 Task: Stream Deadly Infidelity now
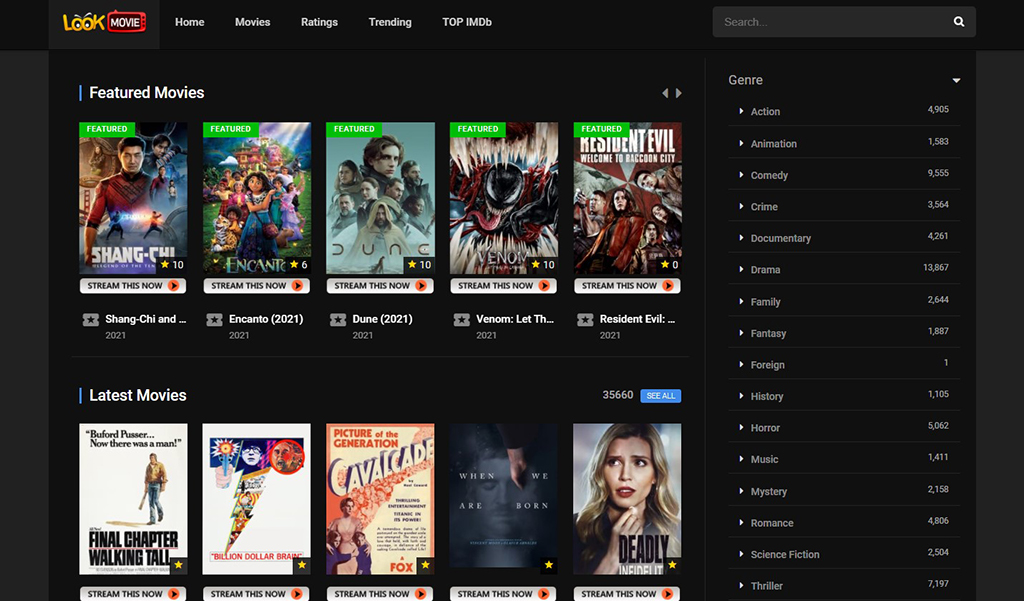pyautogui.click(x=627, y=594)
